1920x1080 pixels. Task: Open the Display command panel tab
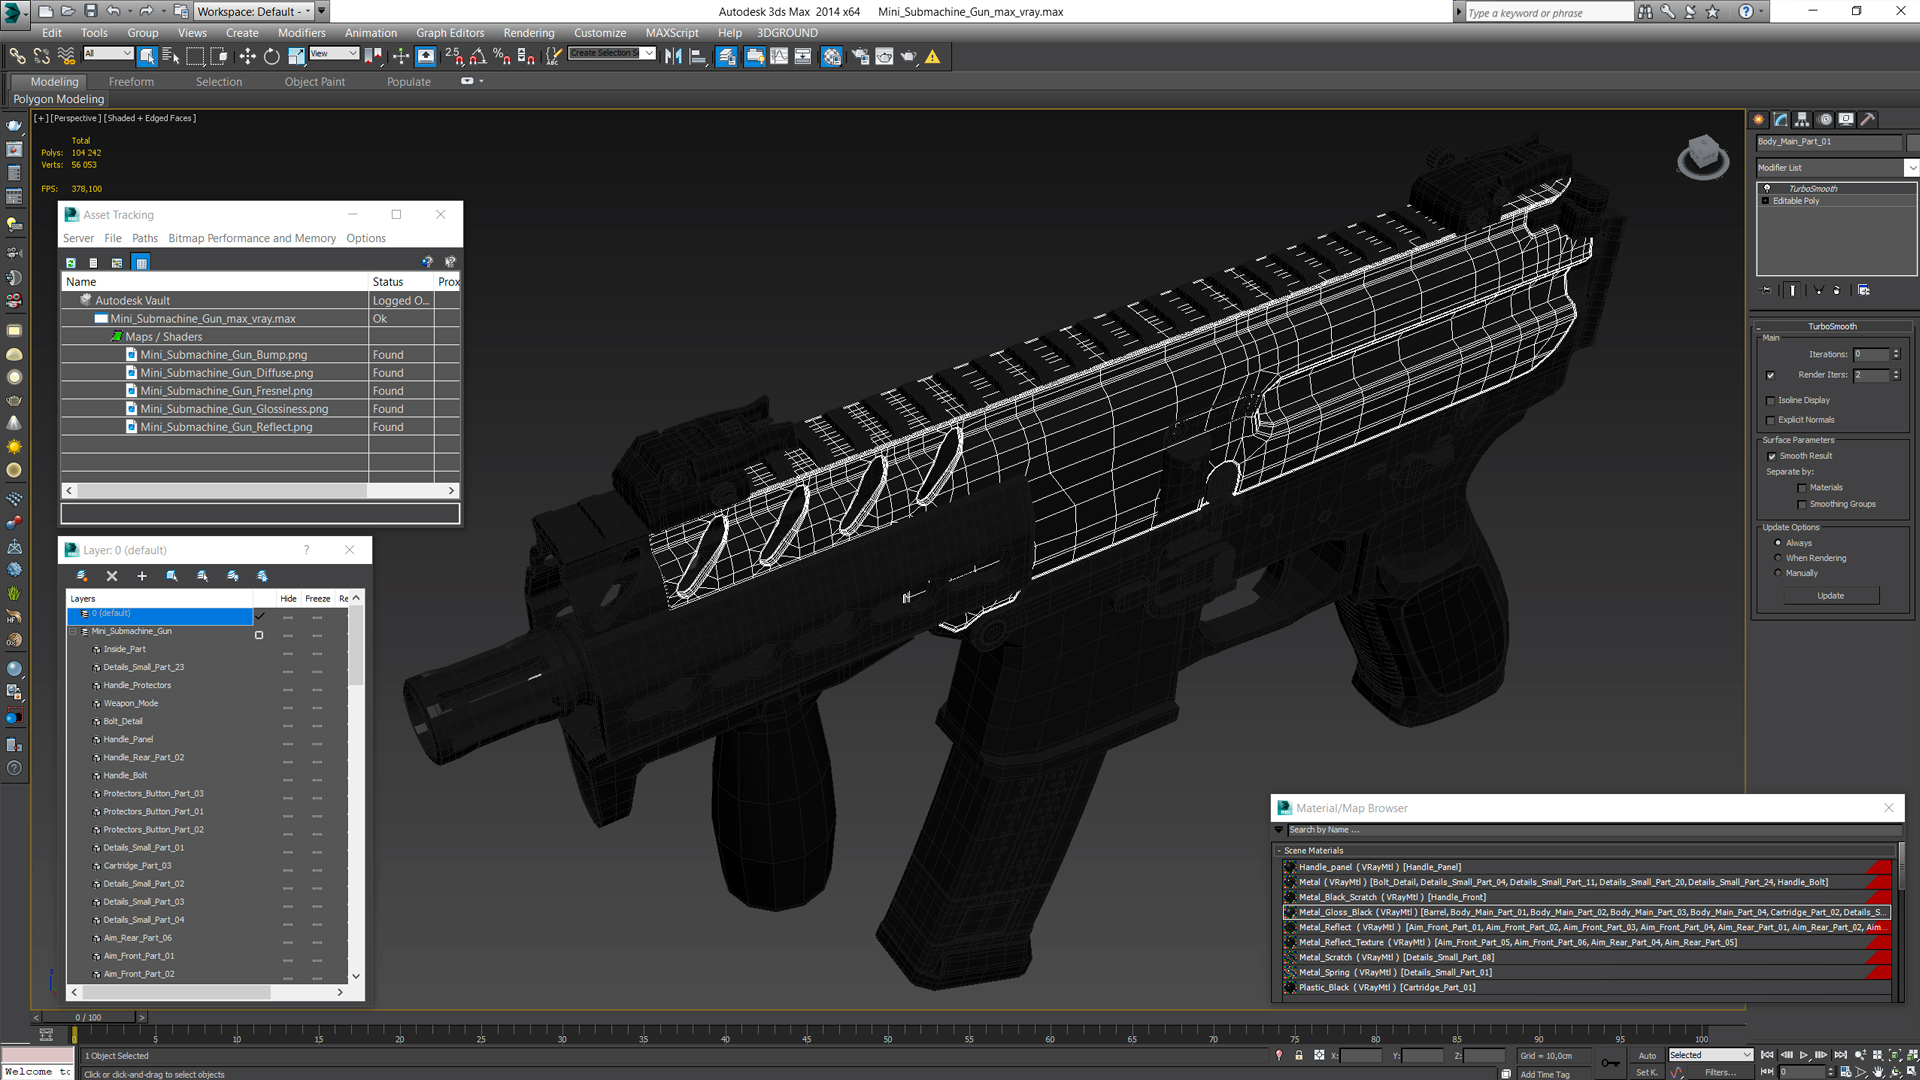click(x=1846, y=119)
